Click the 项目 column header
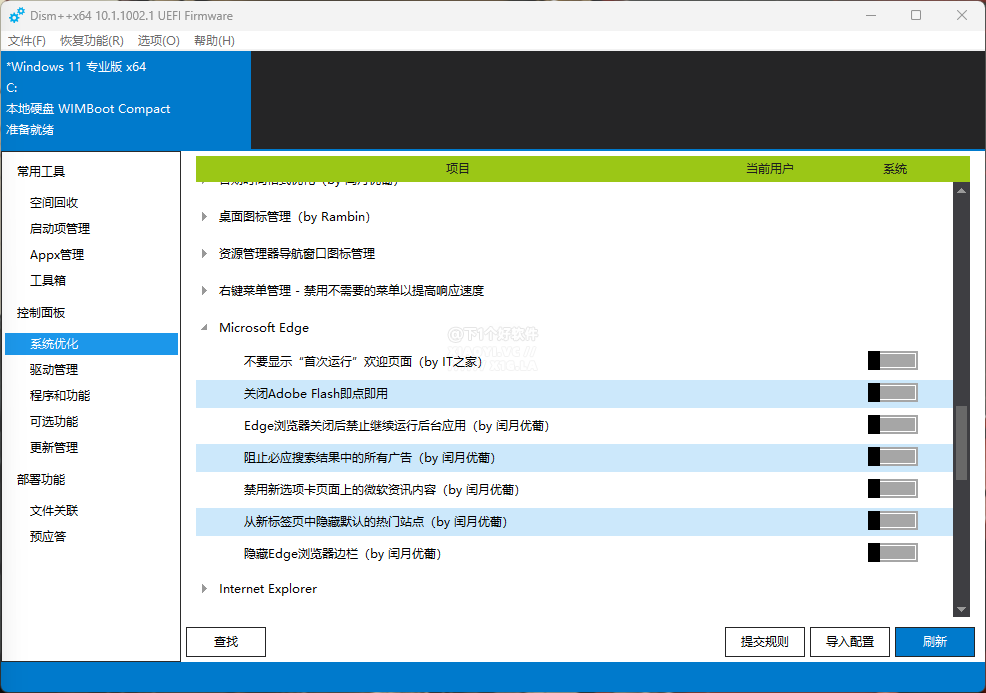 pos(458,169)
